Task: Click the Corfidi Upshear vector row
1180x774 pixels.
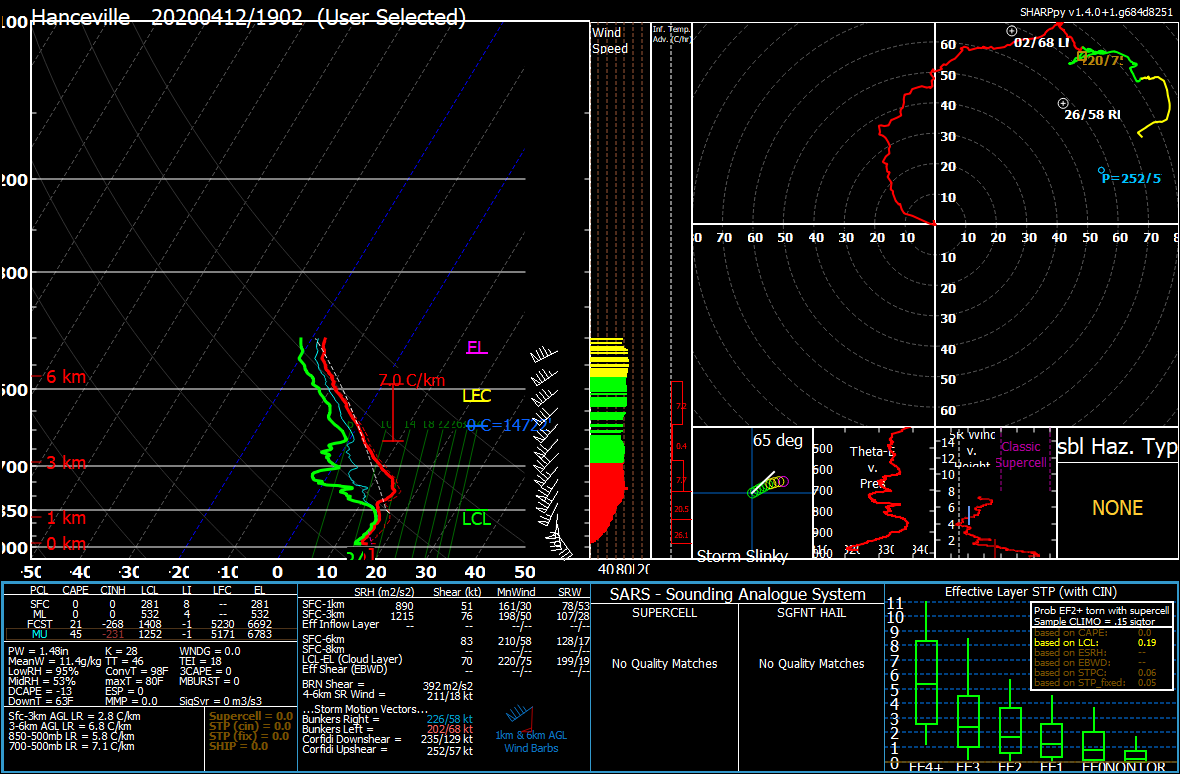Action: click(387, 750)
